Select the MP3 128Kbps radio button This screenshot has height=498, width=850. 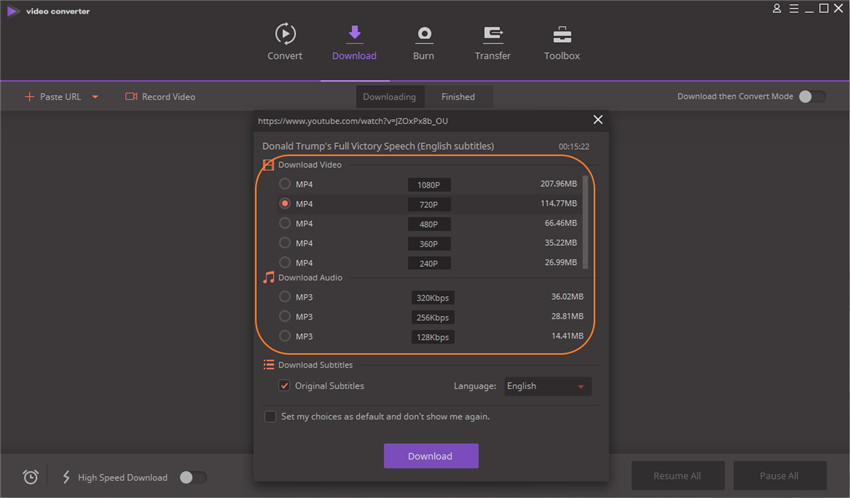pyautogui.click(x=285, y=336)
